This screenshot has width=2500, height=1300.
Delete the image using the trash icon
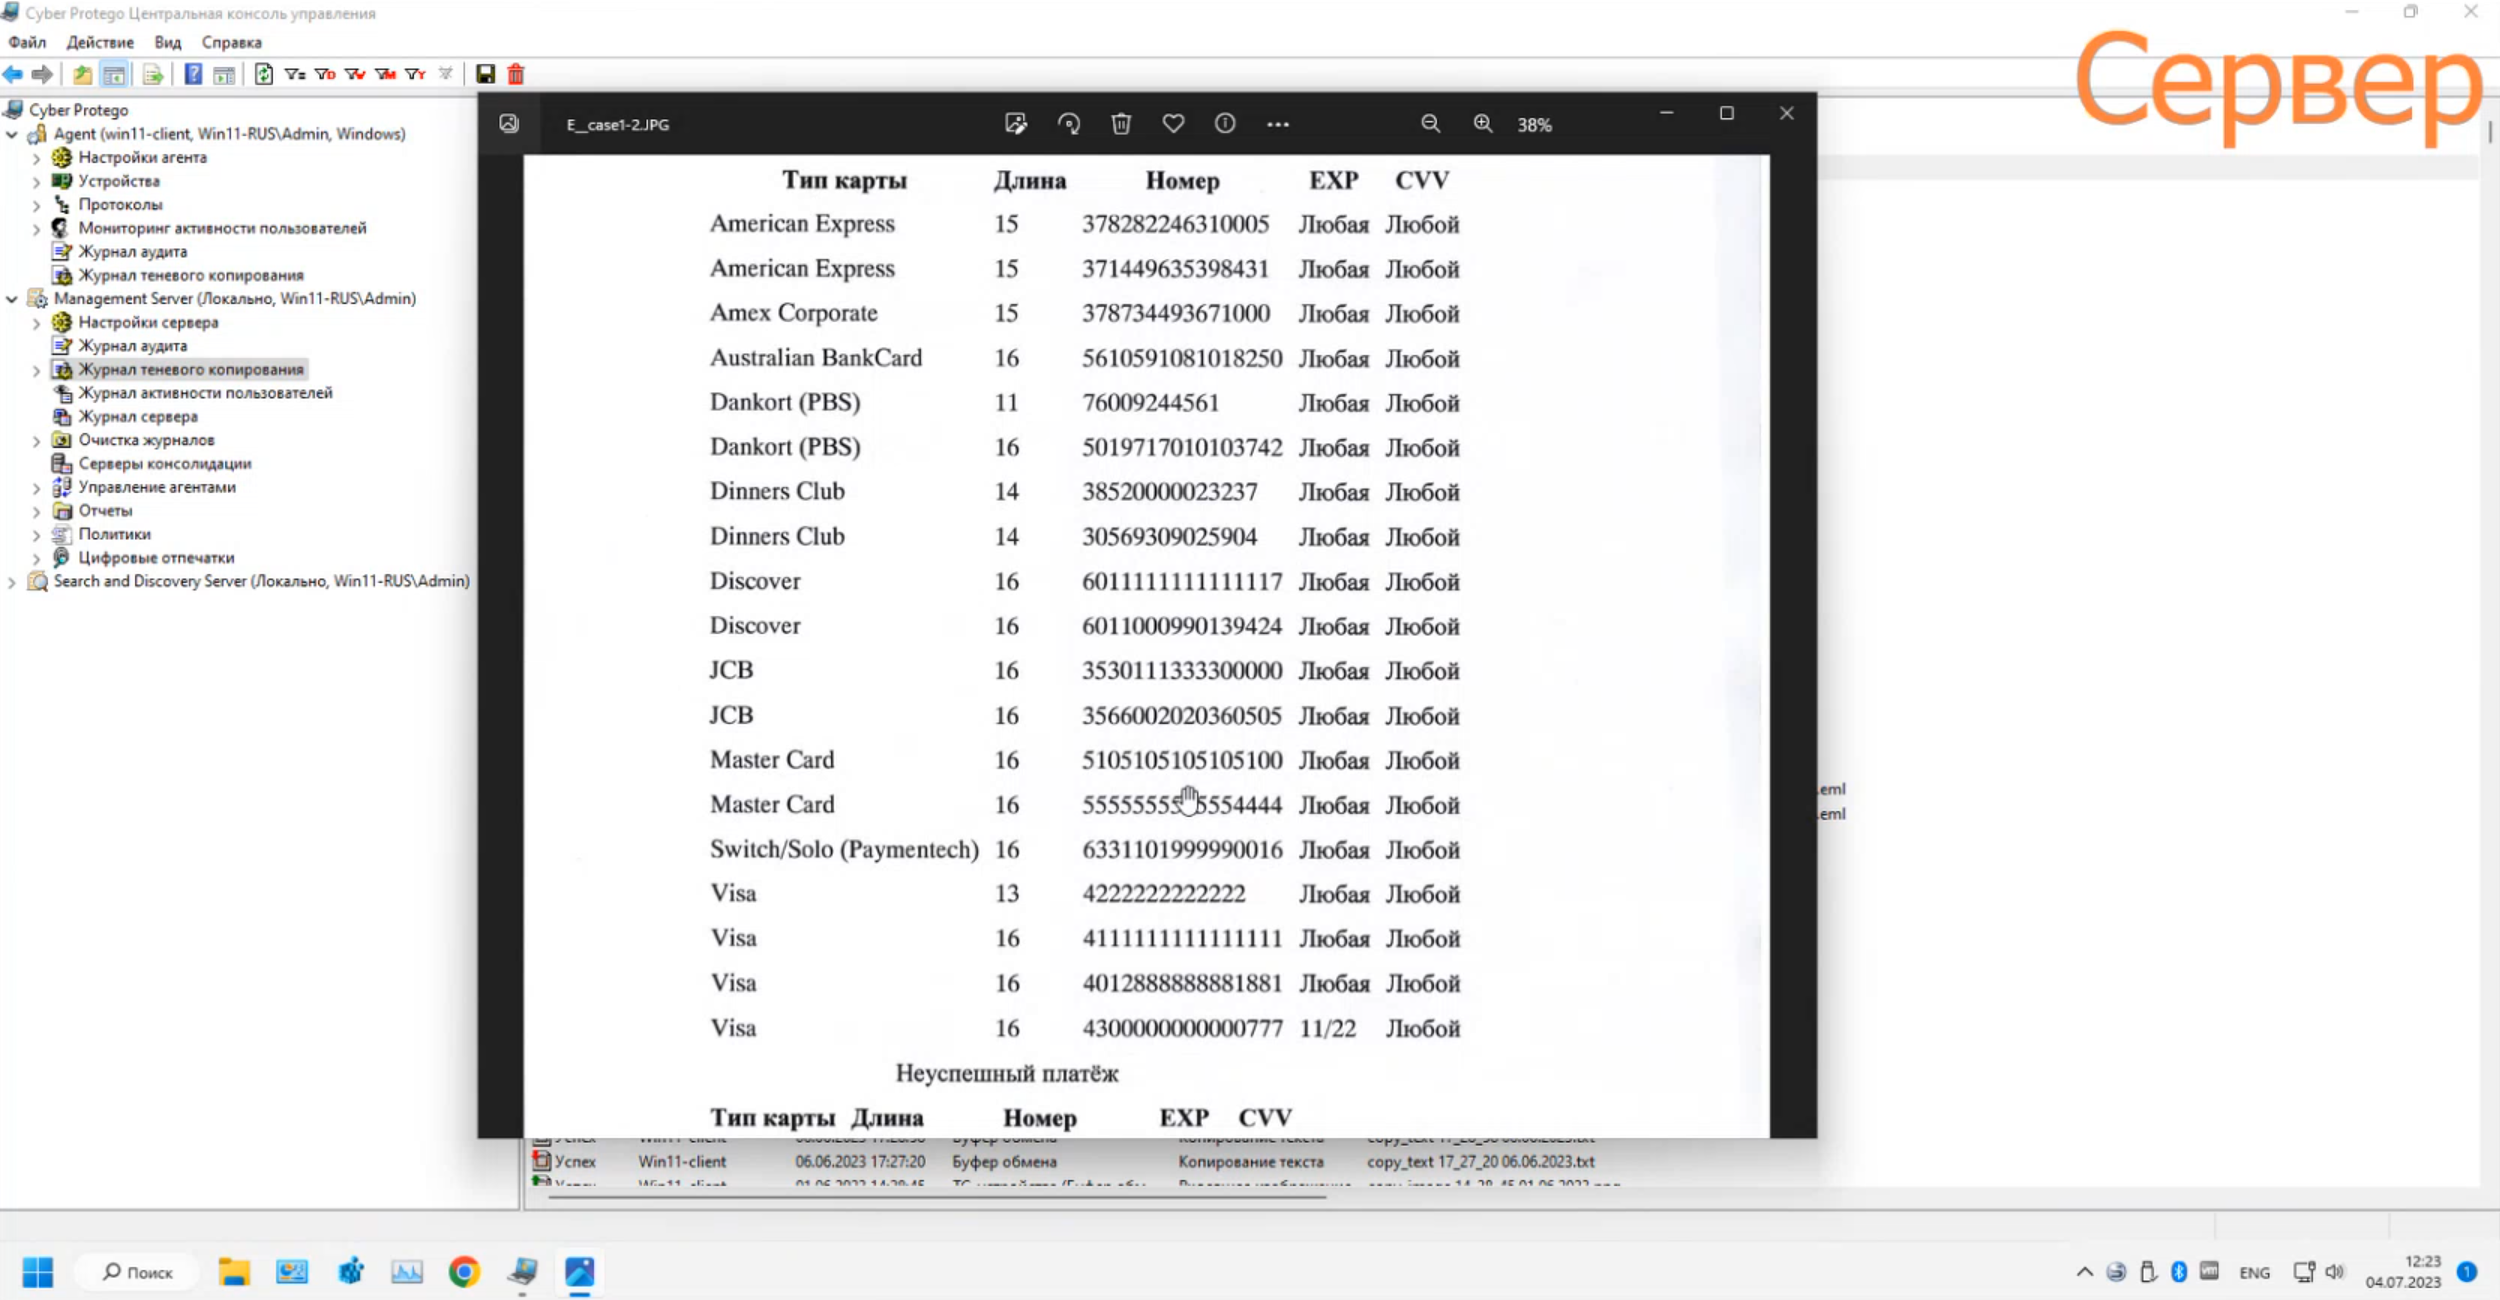coord(1121,124)
